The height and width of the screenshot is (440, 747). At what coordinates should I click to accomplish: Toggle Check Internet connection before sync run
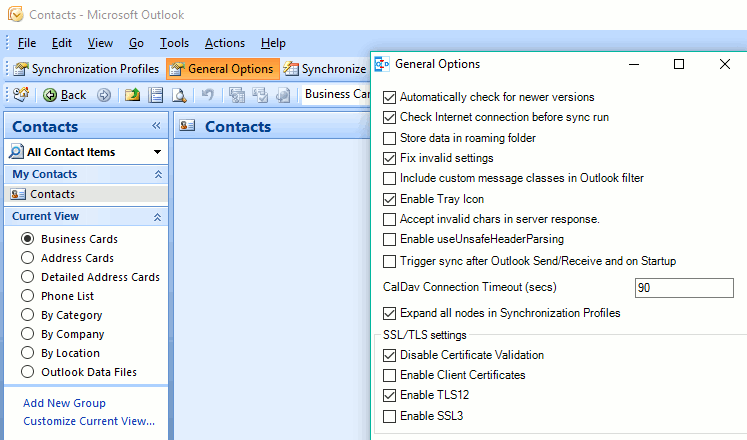(389, 117)
